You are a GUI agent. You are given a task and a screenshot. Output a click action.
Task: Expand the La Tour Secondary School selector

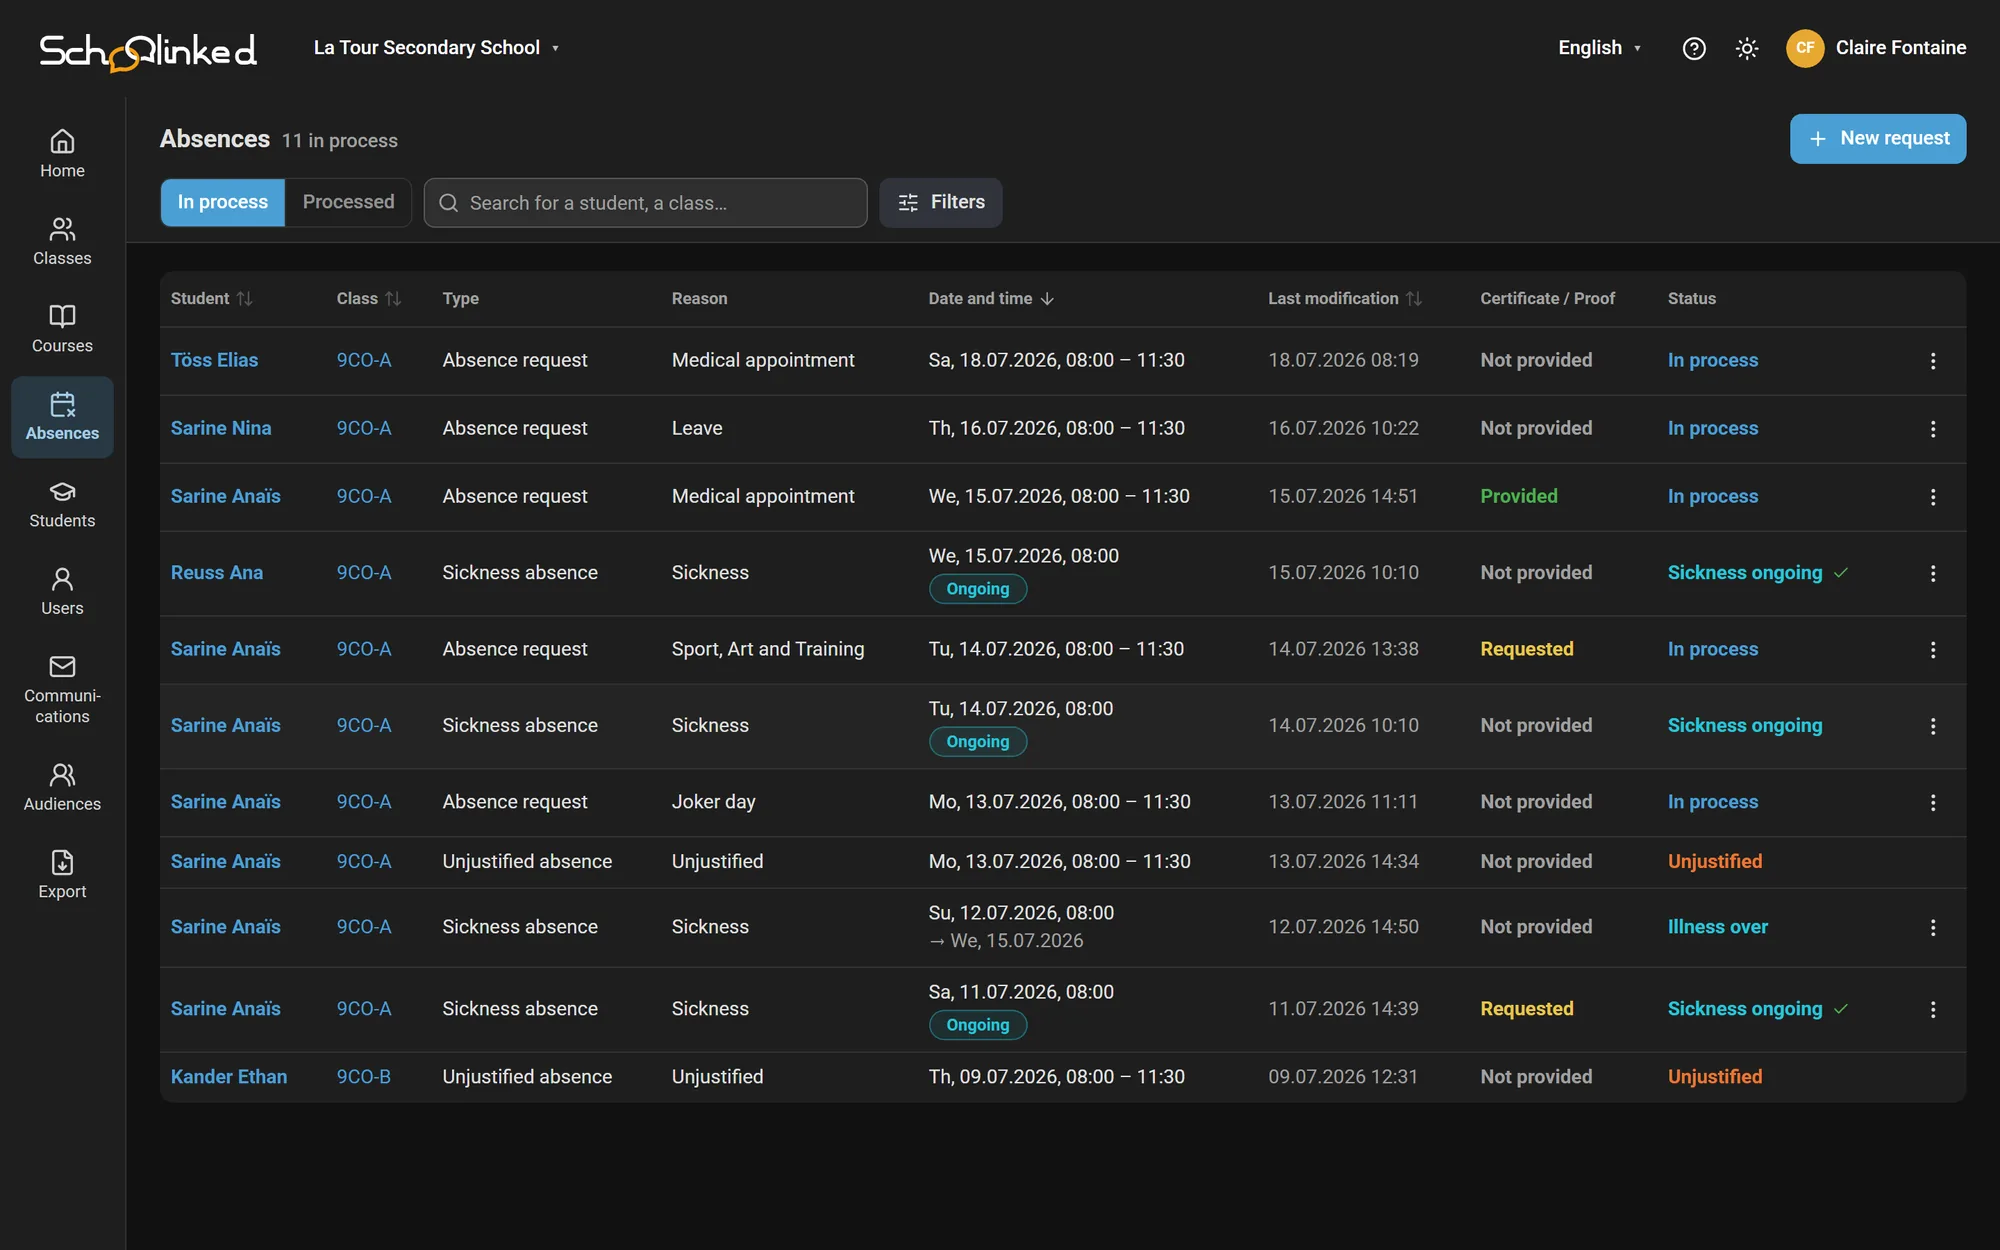(x=436, y=48)
